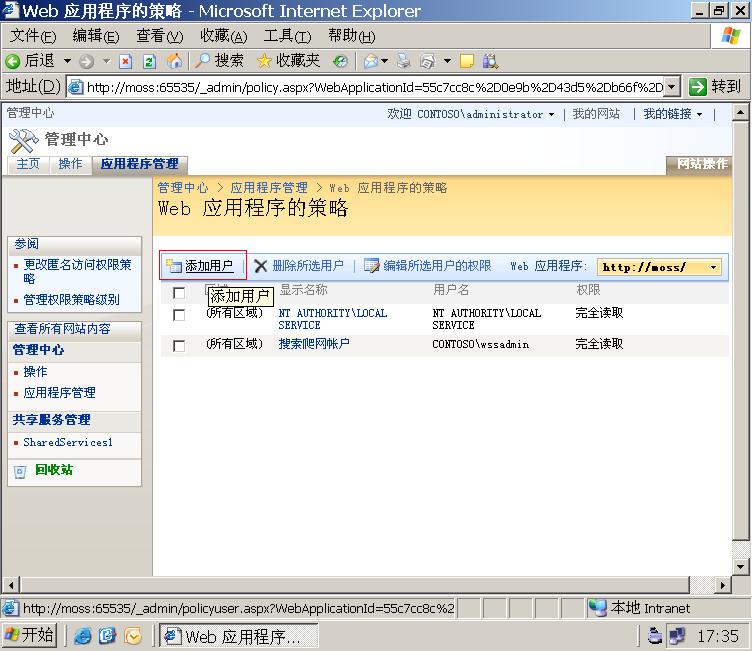752x651 pixels.
Task: Expand the Back button history dropdown
Action: pos(68,61)
